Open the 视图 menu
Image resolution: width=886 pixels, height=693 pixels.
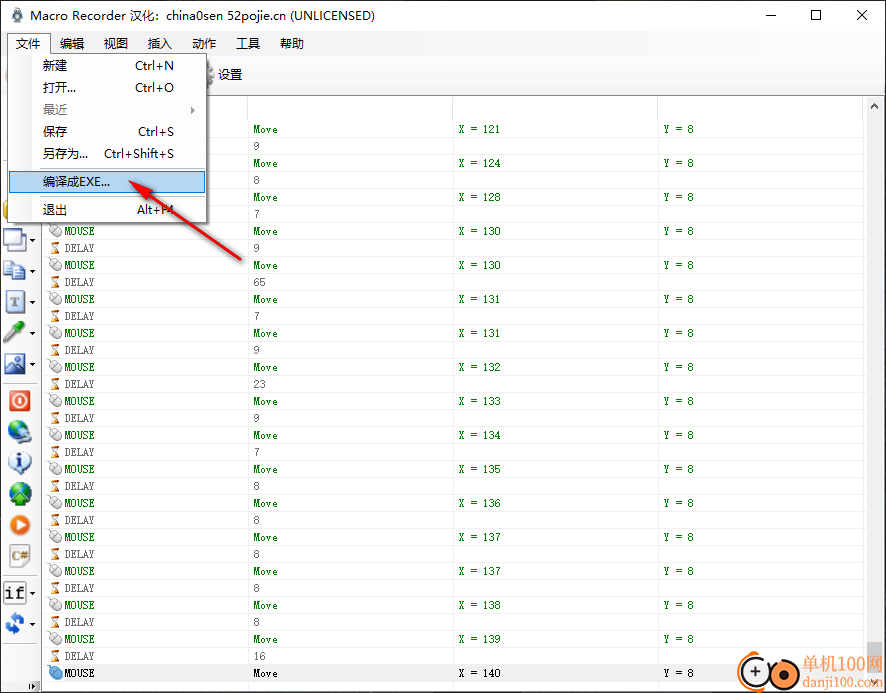click(x=116, y=44)
